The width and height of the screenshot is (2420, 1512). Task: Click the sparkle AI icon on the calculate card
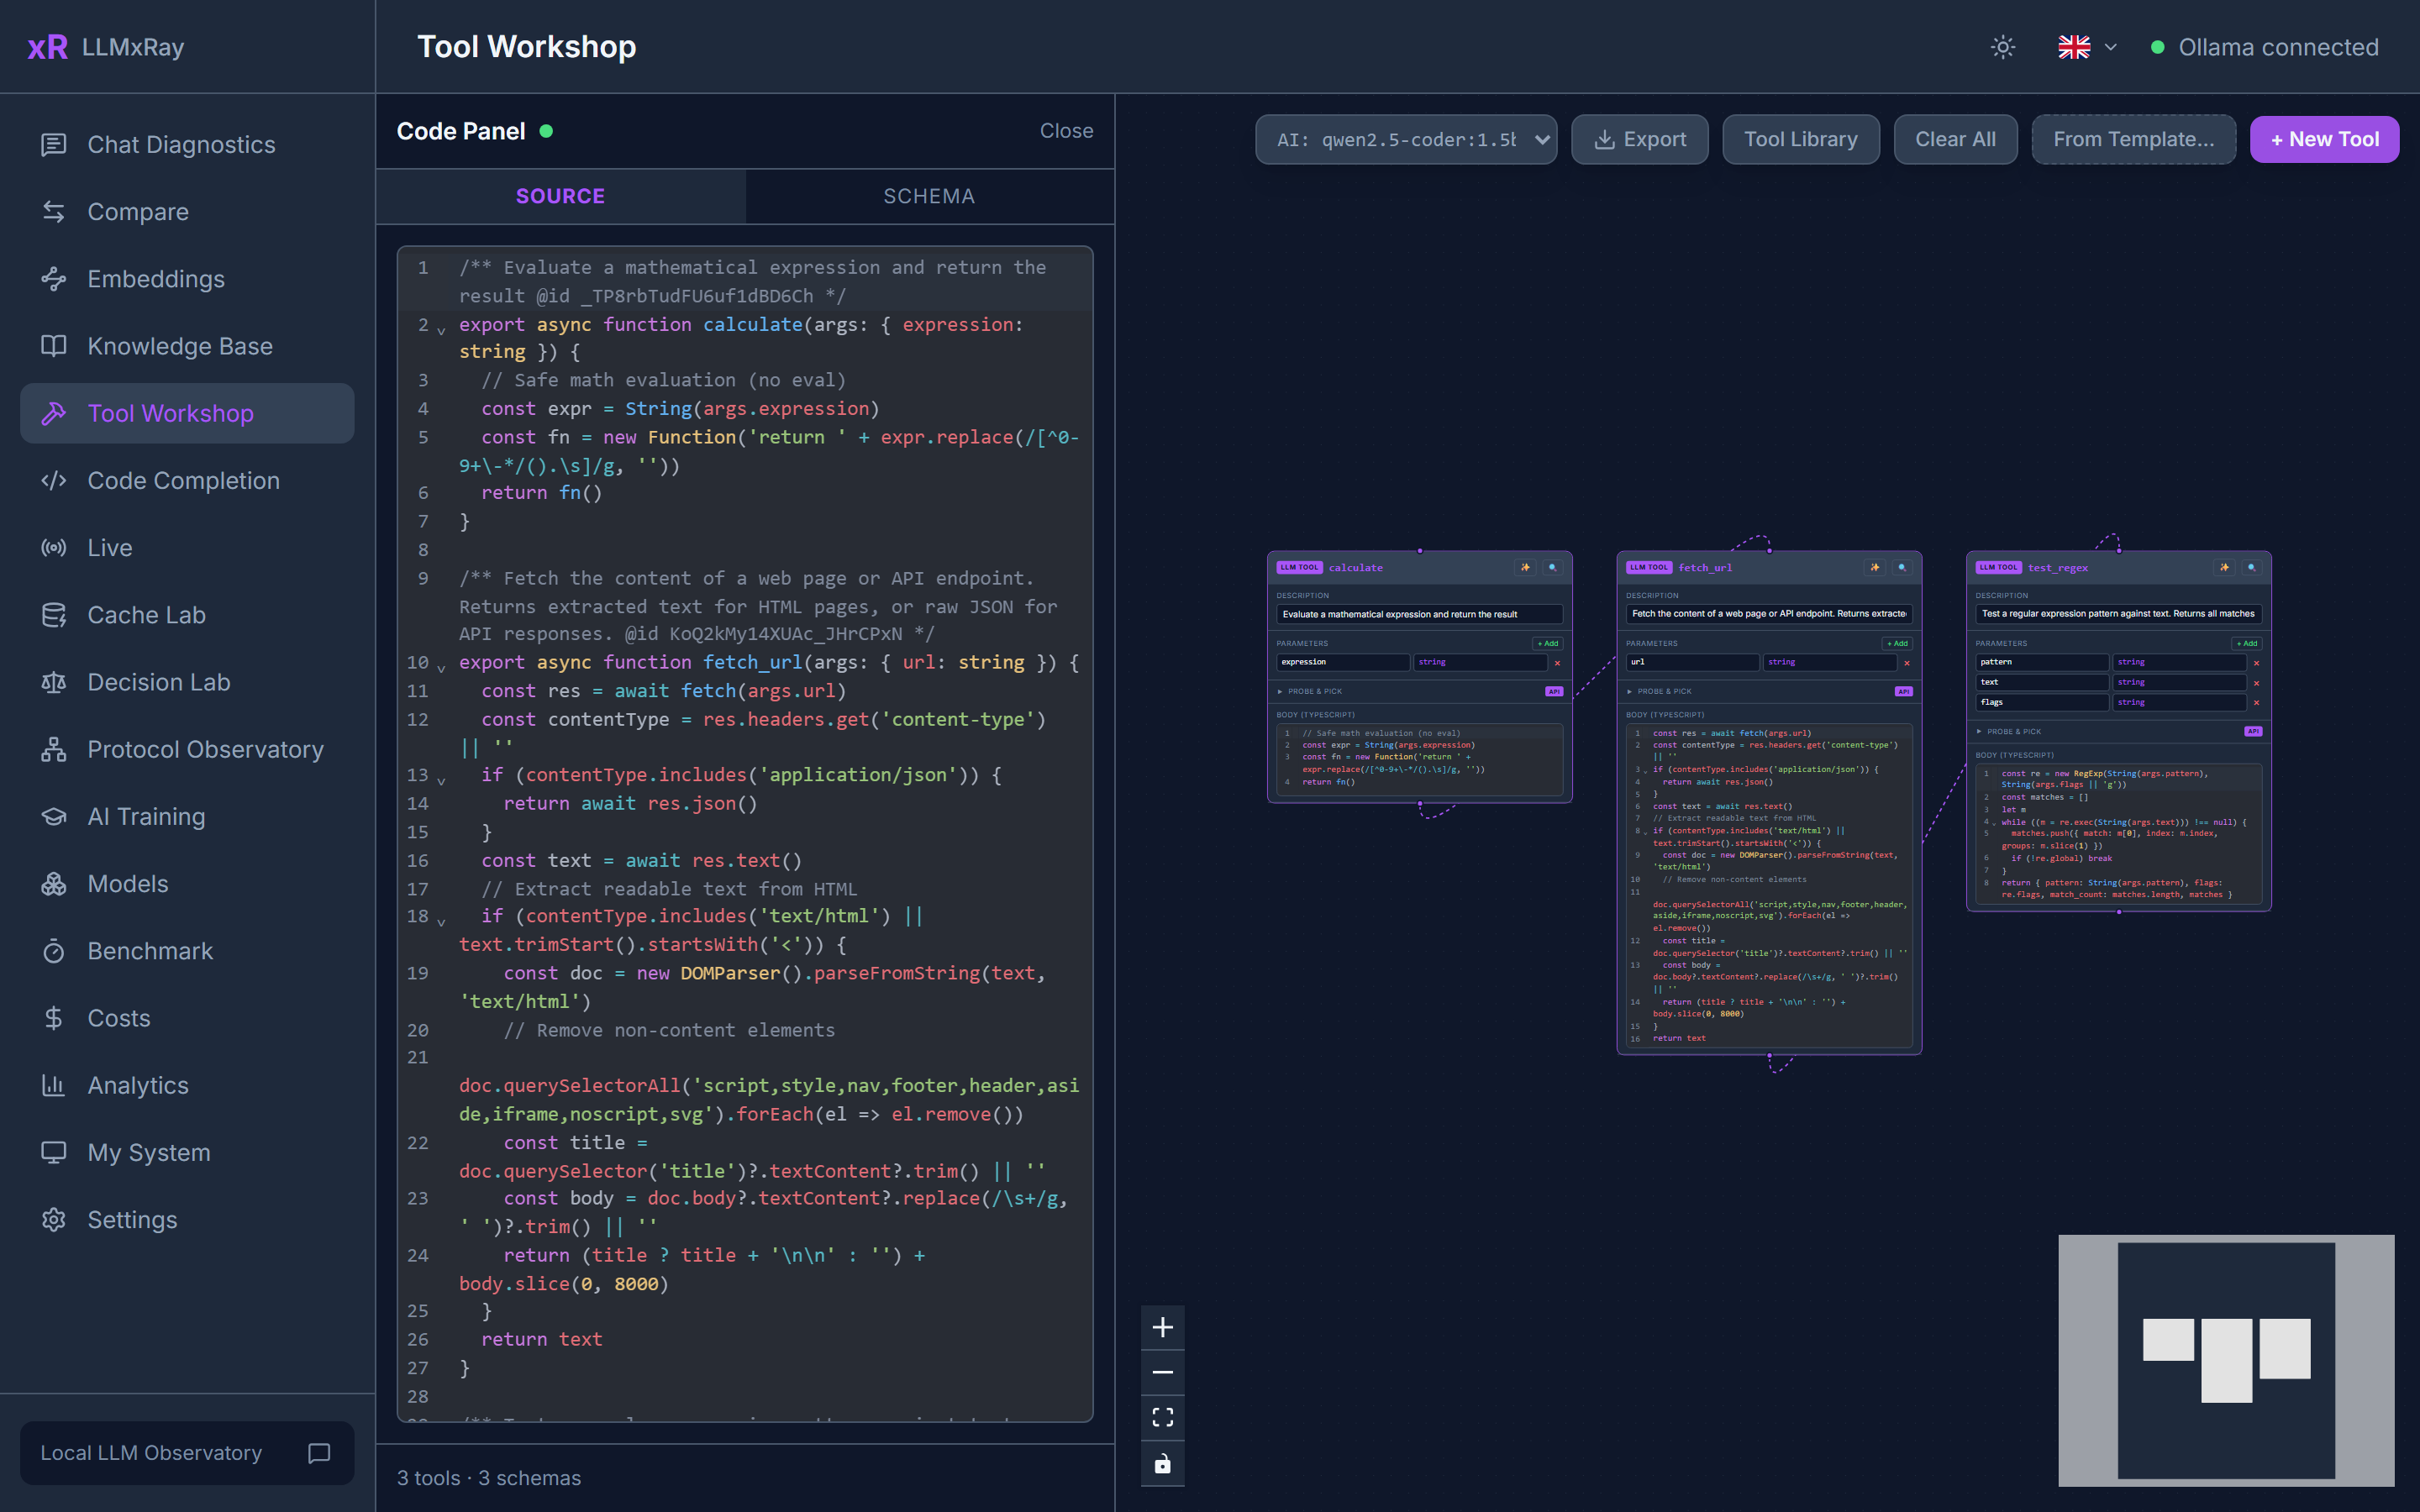(1525, 567)
